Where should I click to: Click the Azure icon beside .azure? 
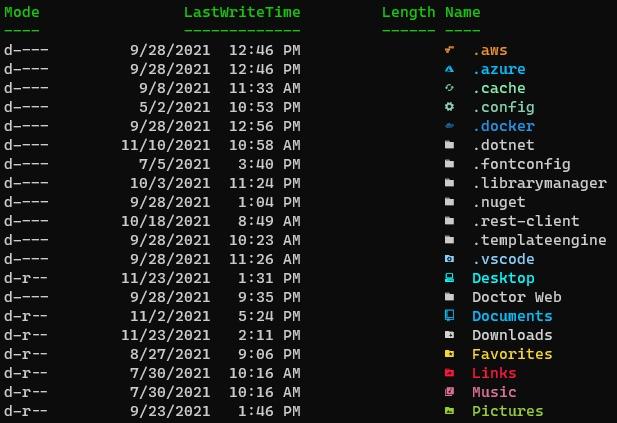pos(449,69)
